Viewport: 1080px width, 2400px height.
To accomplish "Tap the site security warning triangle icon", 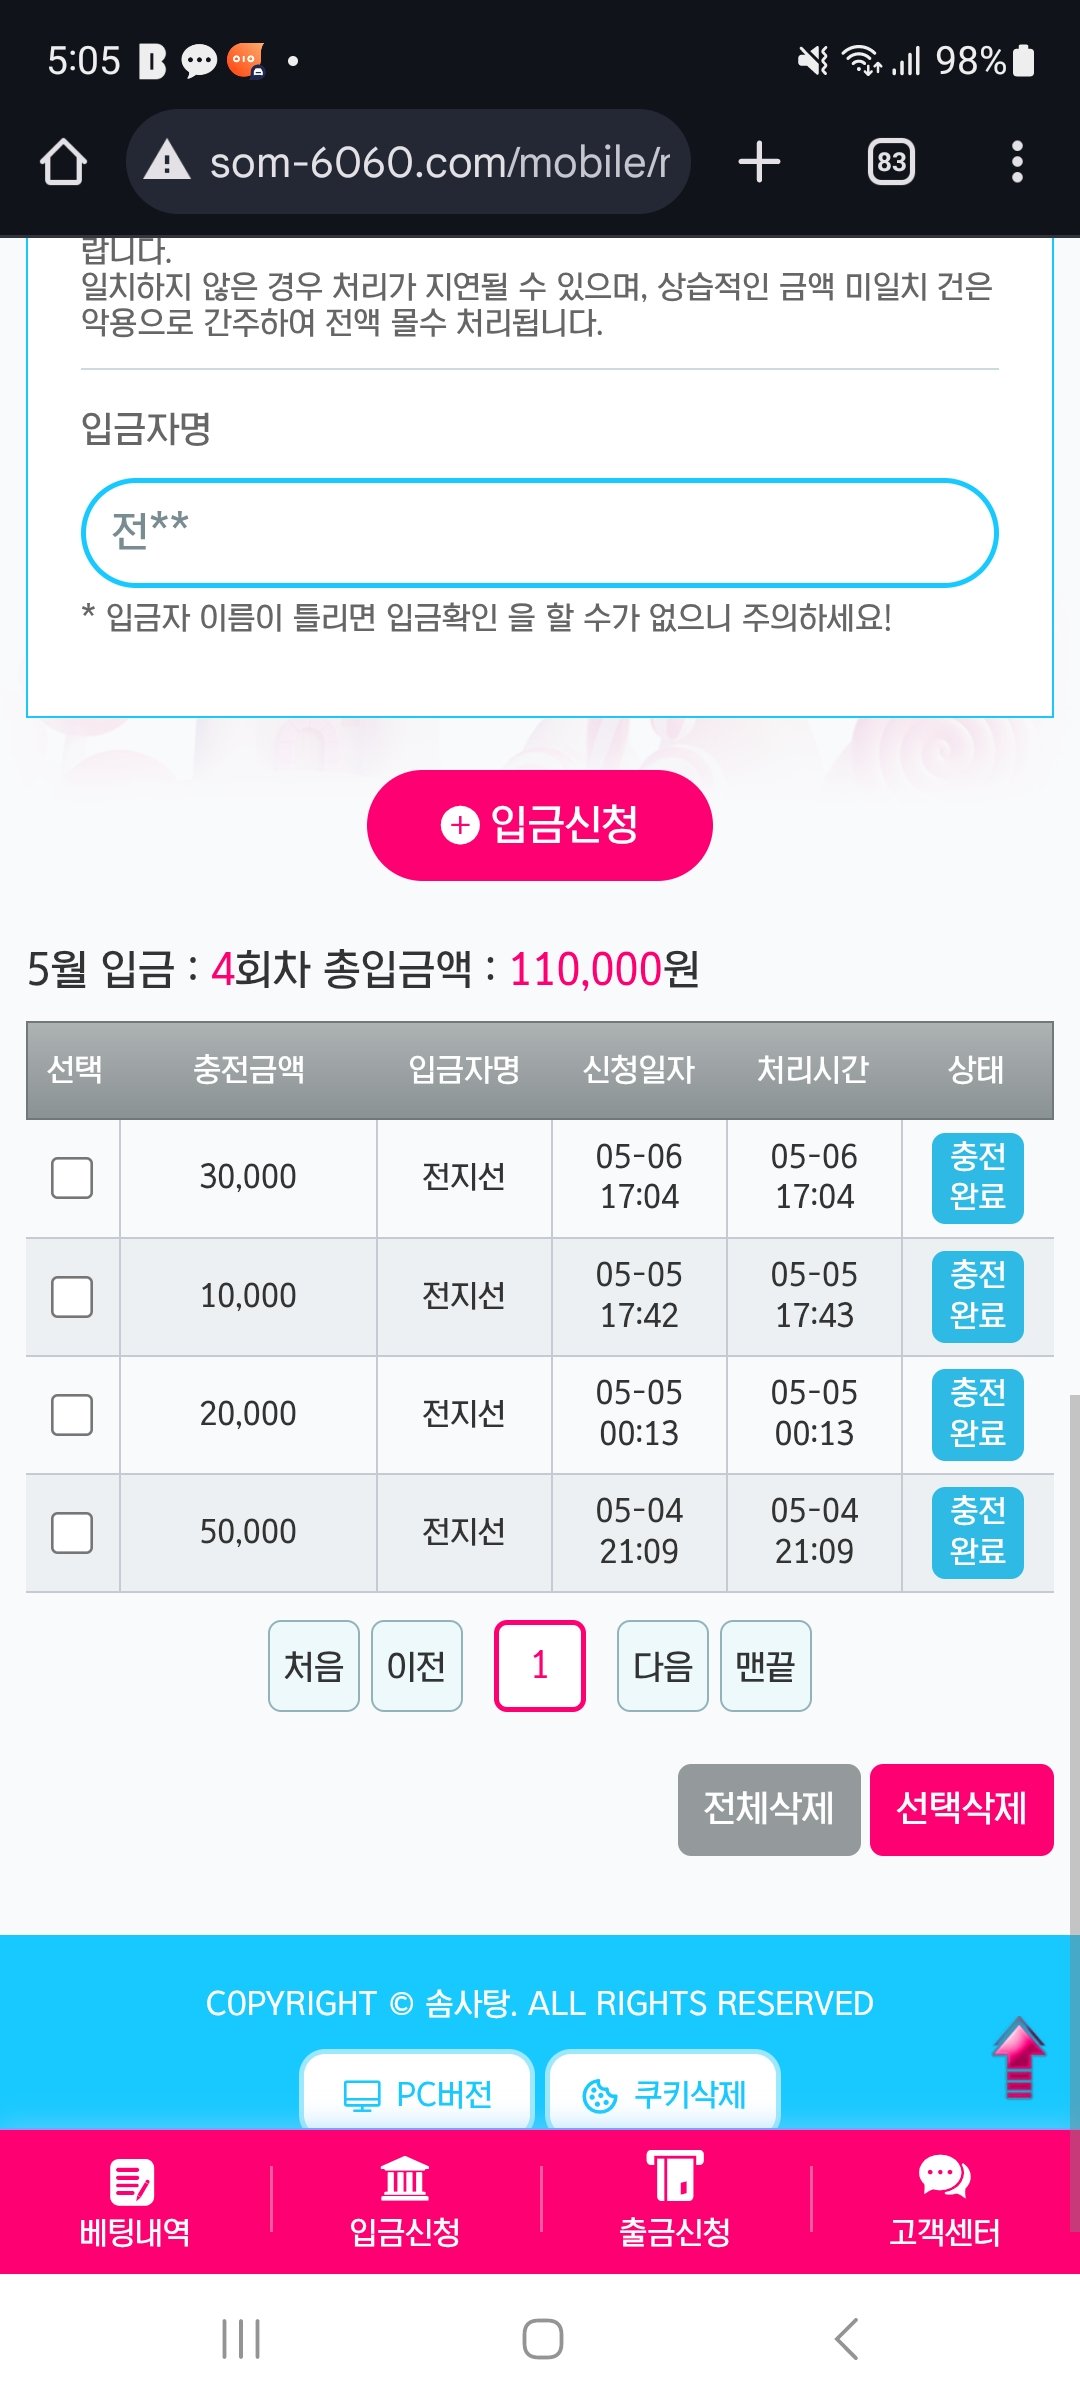I will click(167, 161).
